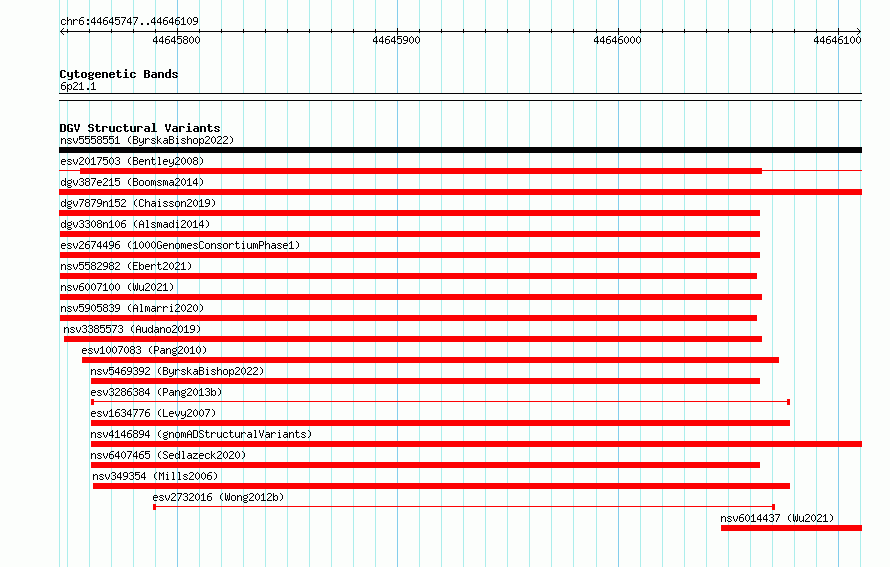
Task: Click the esv1634776 red feature bar
Action: point(440,423)
